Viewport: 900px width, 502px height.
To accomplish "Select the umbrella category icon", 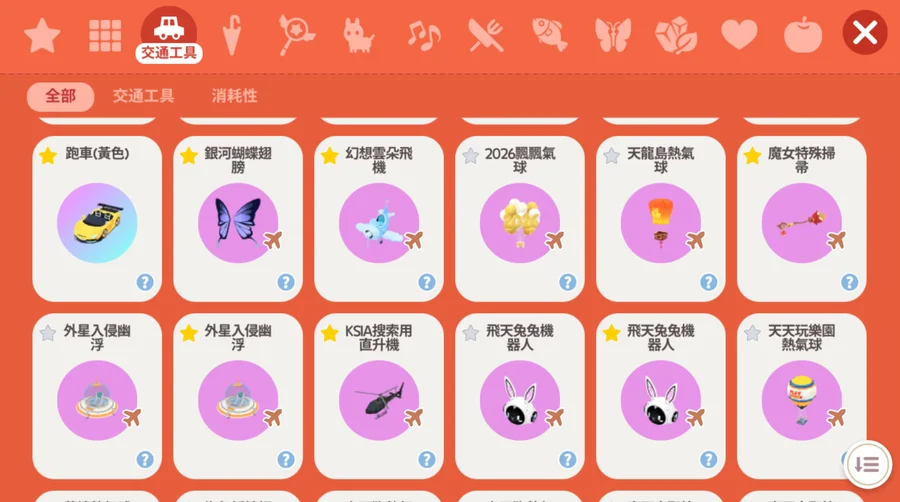I will click(232, 35).
